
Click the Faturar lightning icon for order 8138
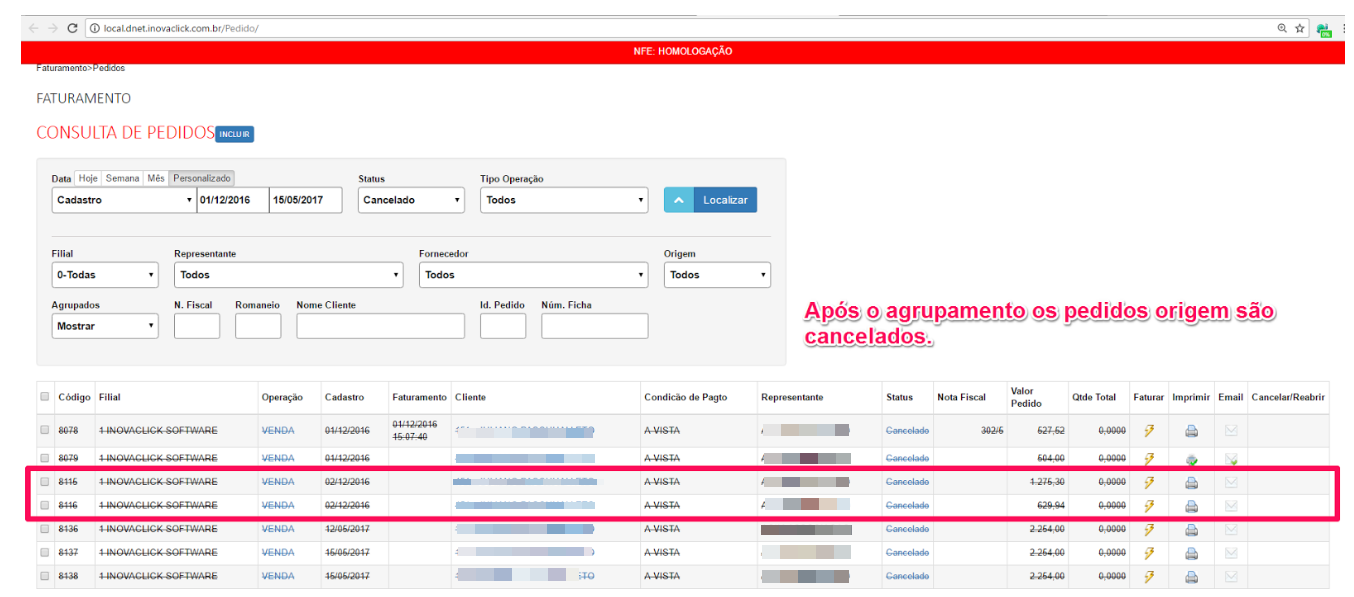(x=1148, y=576)
